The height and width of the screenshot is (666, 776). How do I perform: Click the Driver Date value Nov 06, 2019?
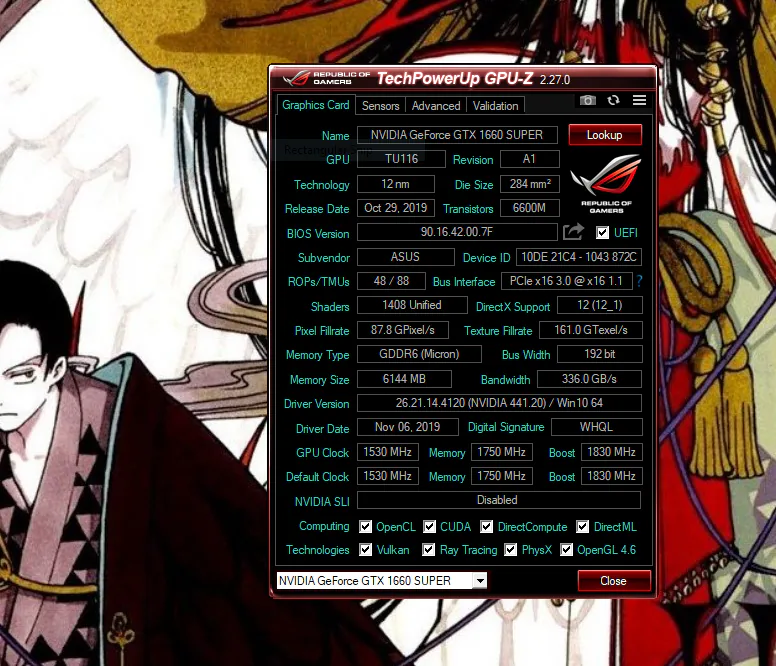[408, 427]
